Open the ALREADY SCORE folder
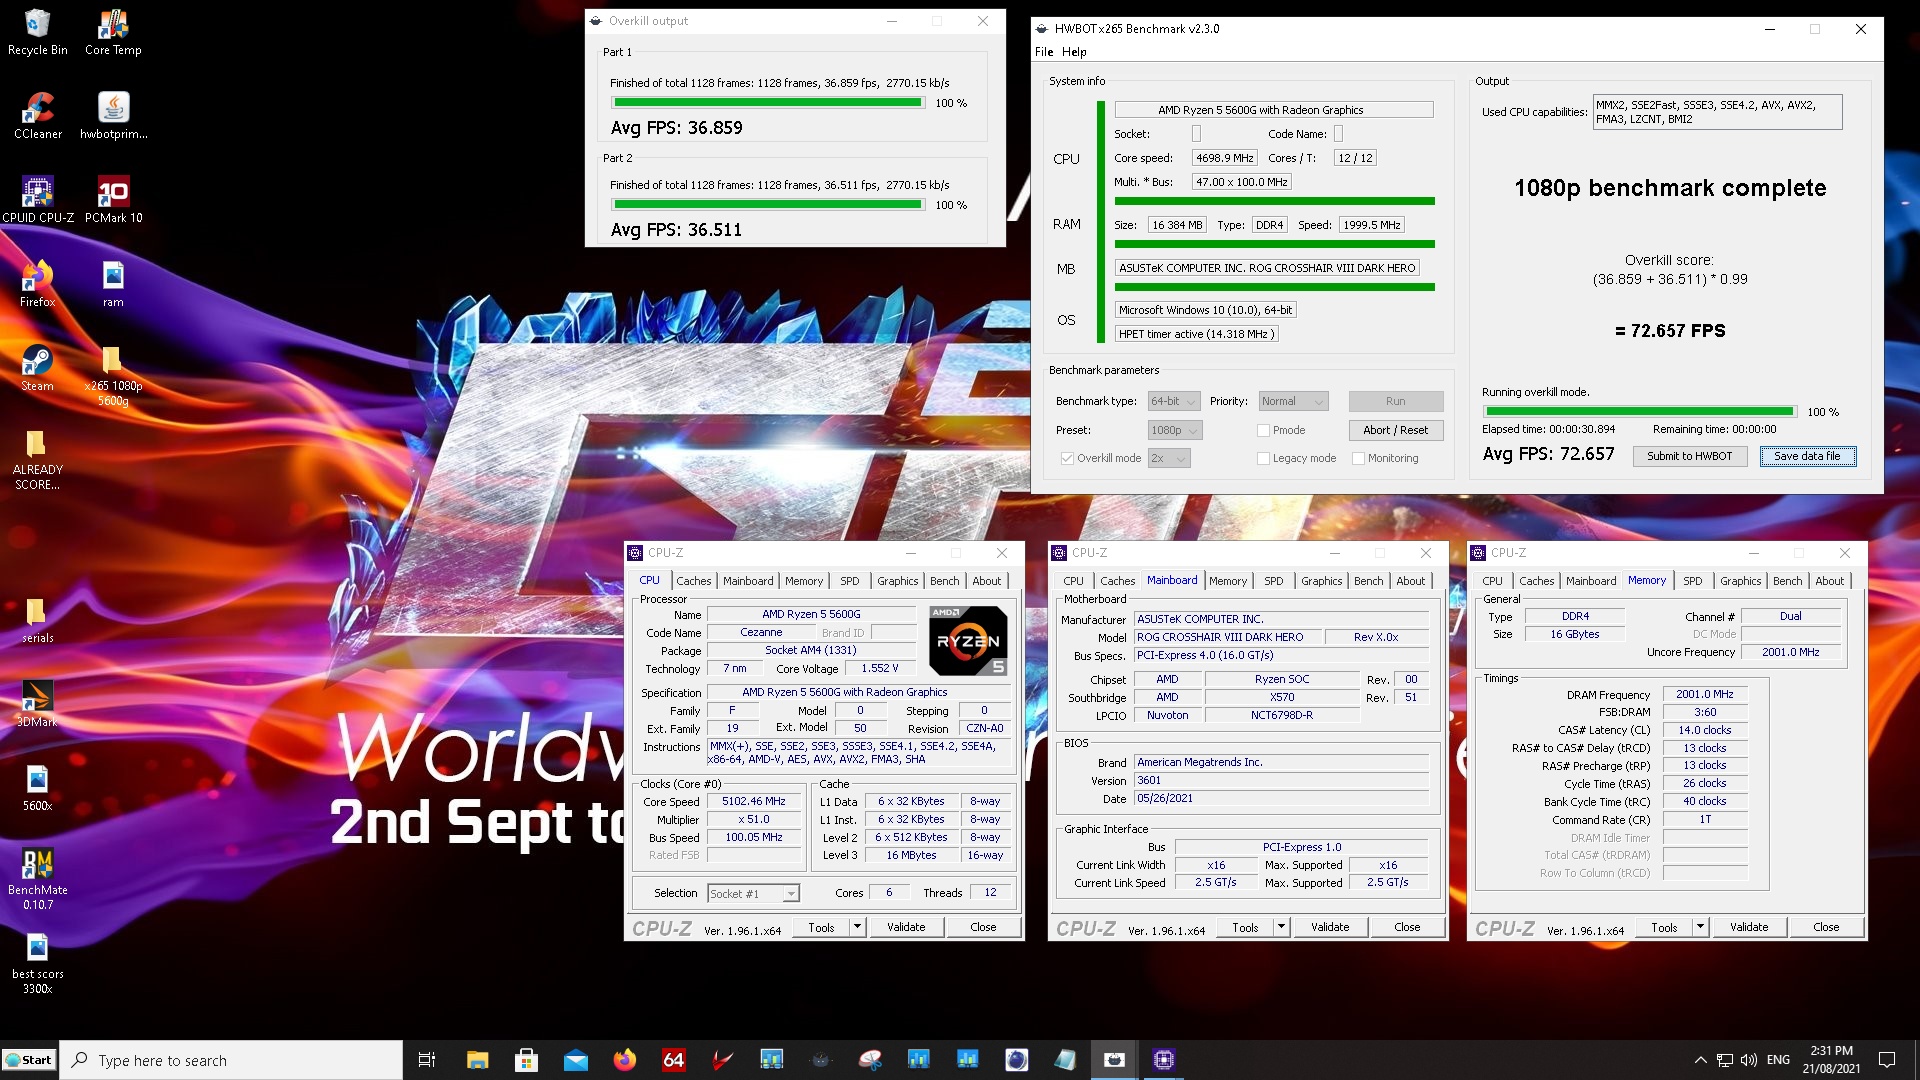Viewport: 1920px width, 1080px height. click(38, 460)
